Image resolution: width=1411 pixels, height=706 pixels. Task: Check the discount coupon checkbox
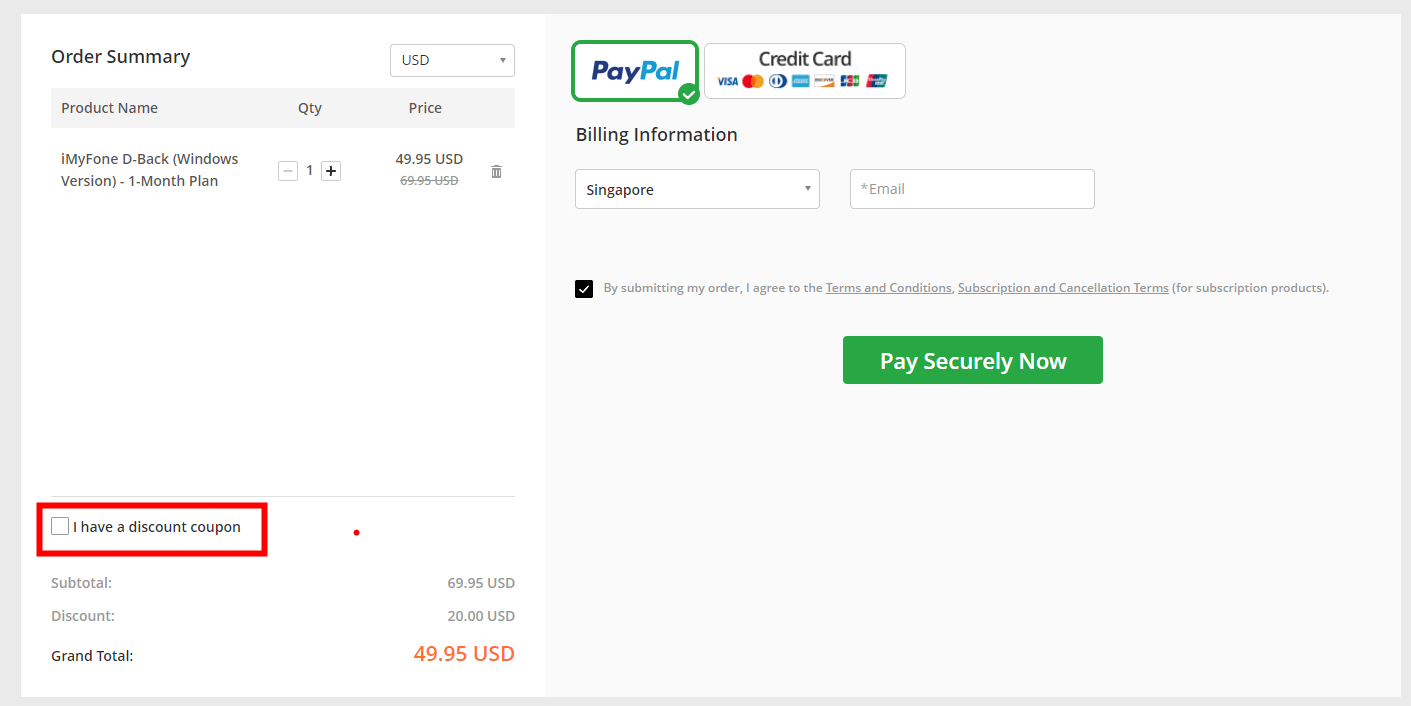(60, 526)
